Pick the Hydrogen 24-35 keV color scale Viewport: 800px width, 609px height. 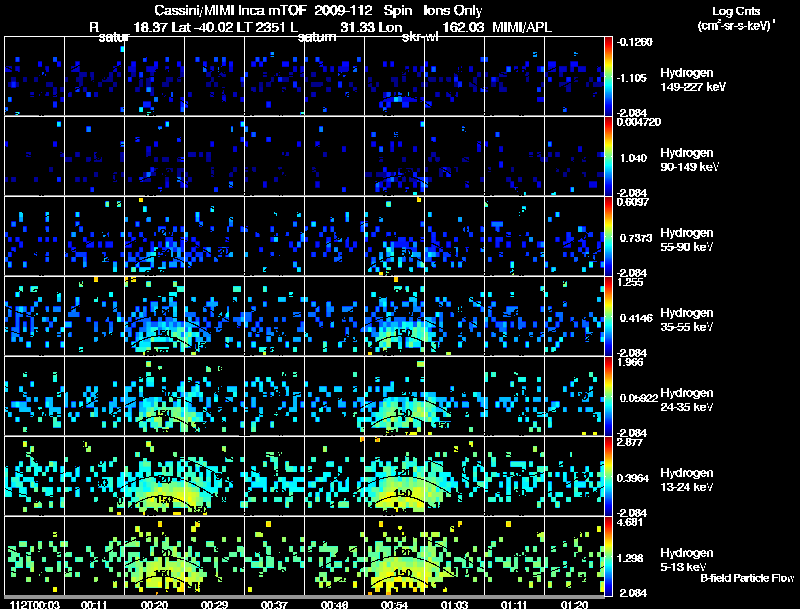point(610,396)
